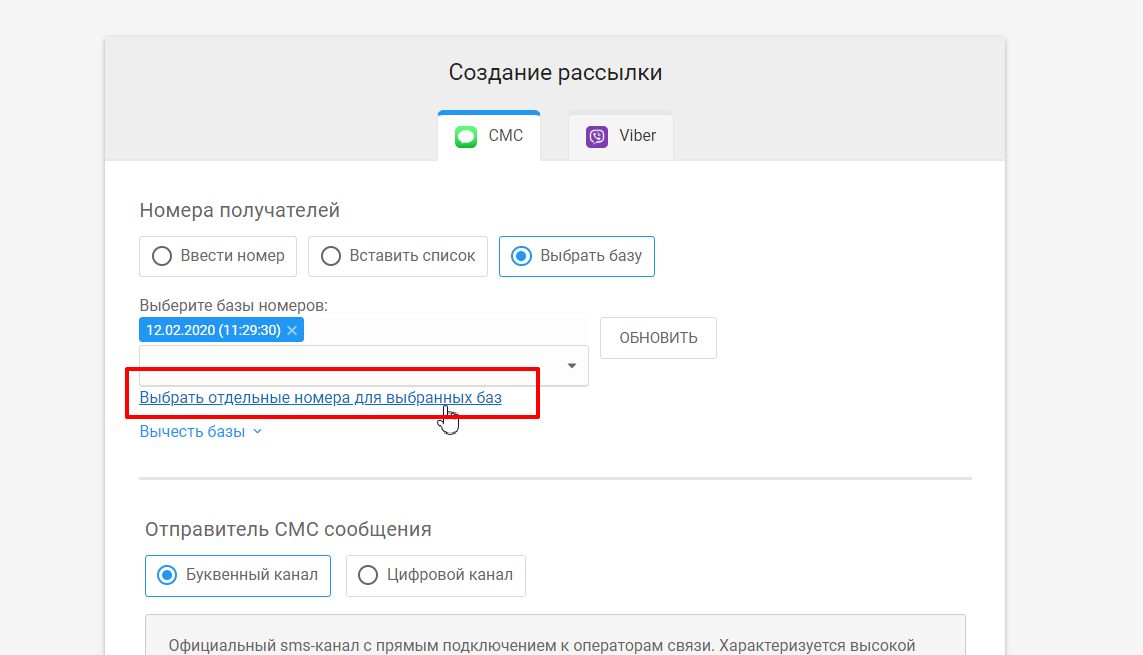Select the Вставить список option
The image size is (1143, 655).
398,256
